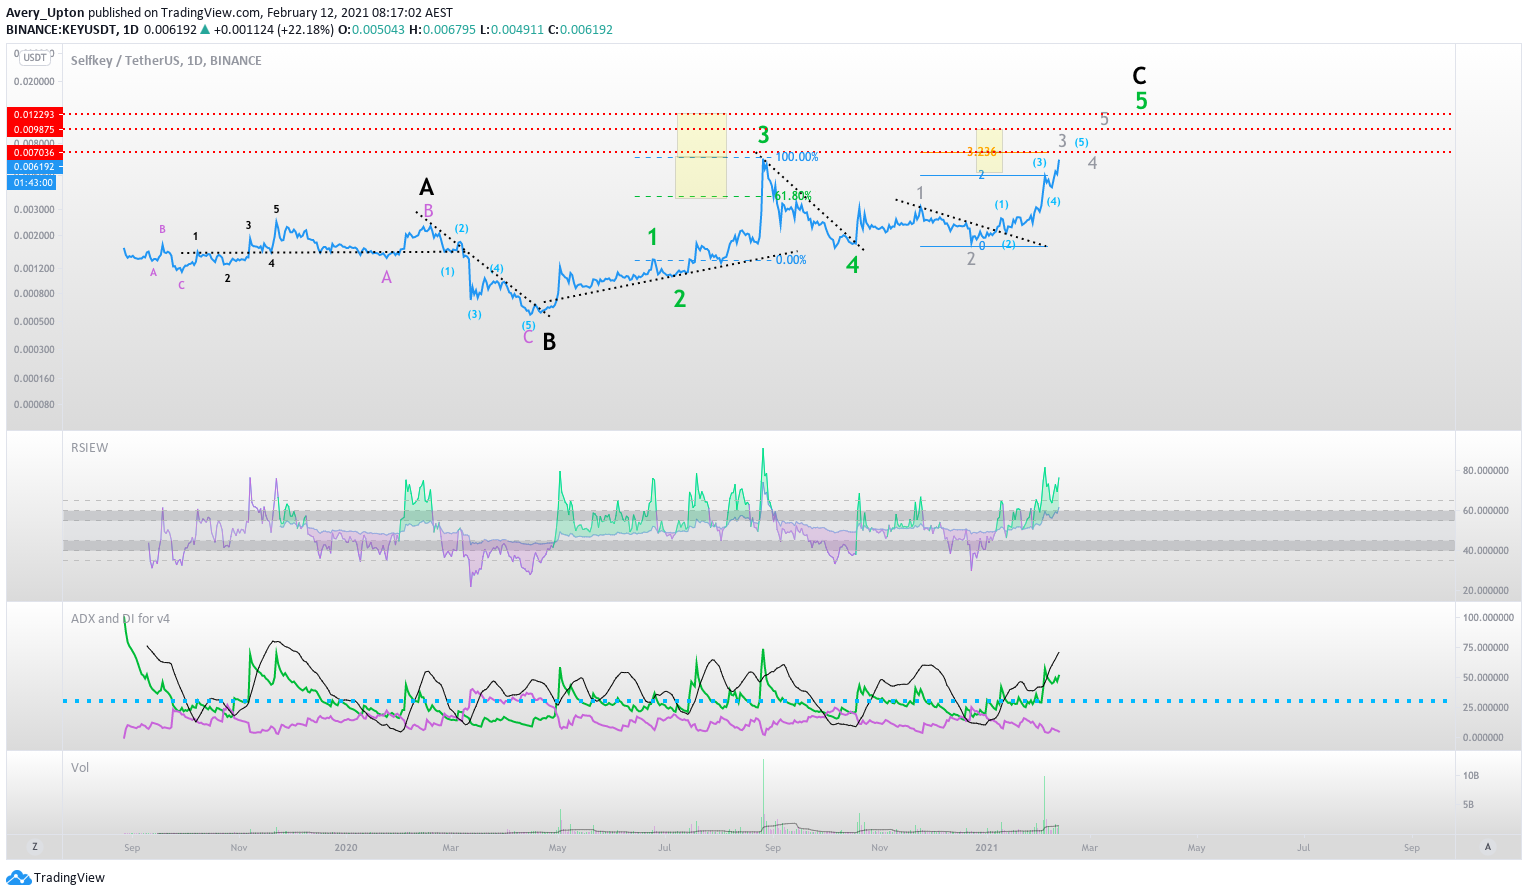Click the 0.003000 price axis value

34,210
